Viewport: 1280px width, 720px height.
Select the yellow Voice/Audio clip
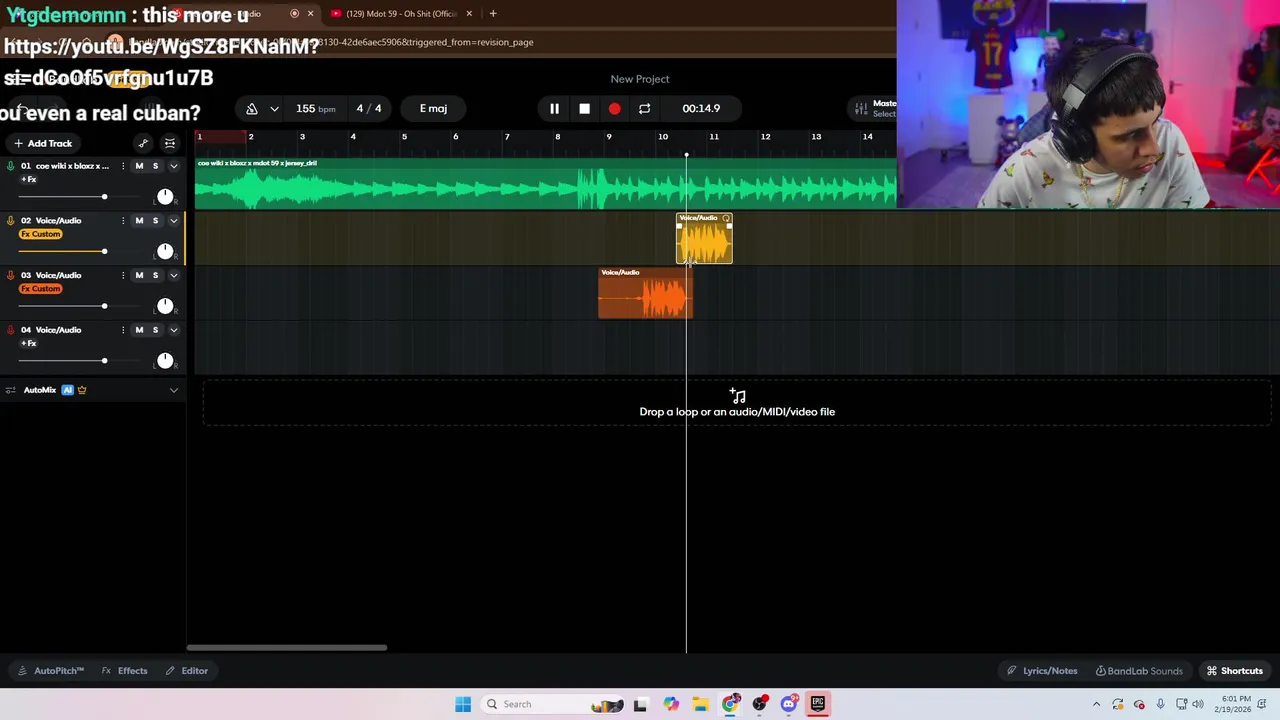coord(705,239)
